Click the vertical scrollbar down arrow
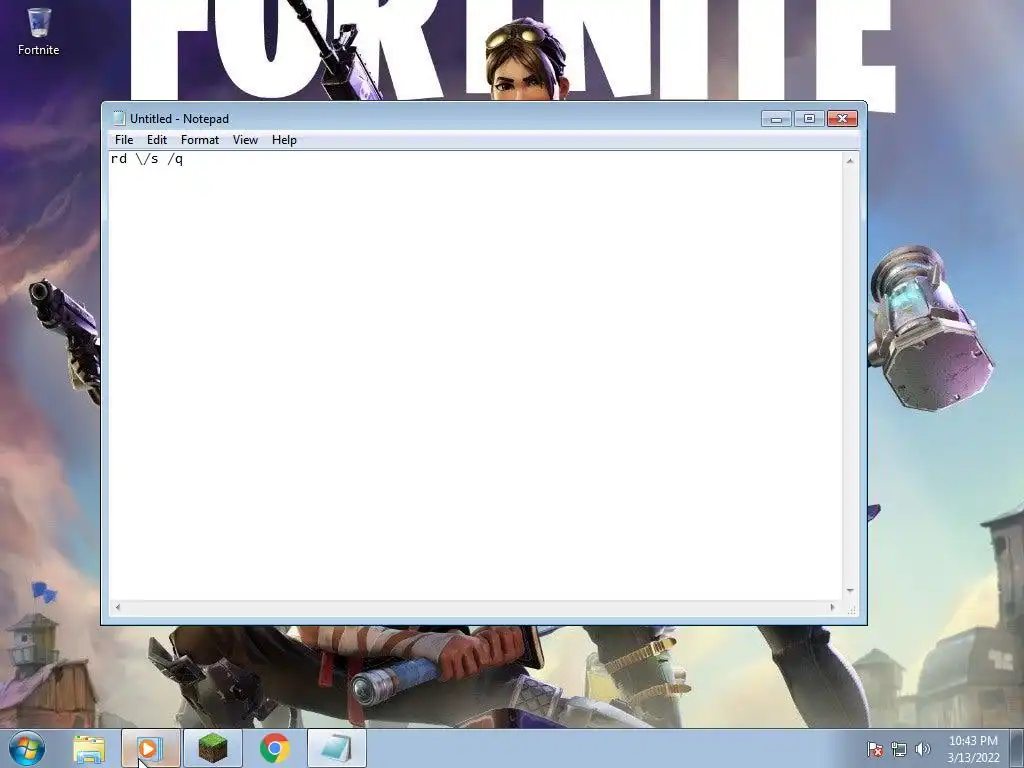Image resolution: width=1024 pixels, height=768 pixels. point(850,590)
